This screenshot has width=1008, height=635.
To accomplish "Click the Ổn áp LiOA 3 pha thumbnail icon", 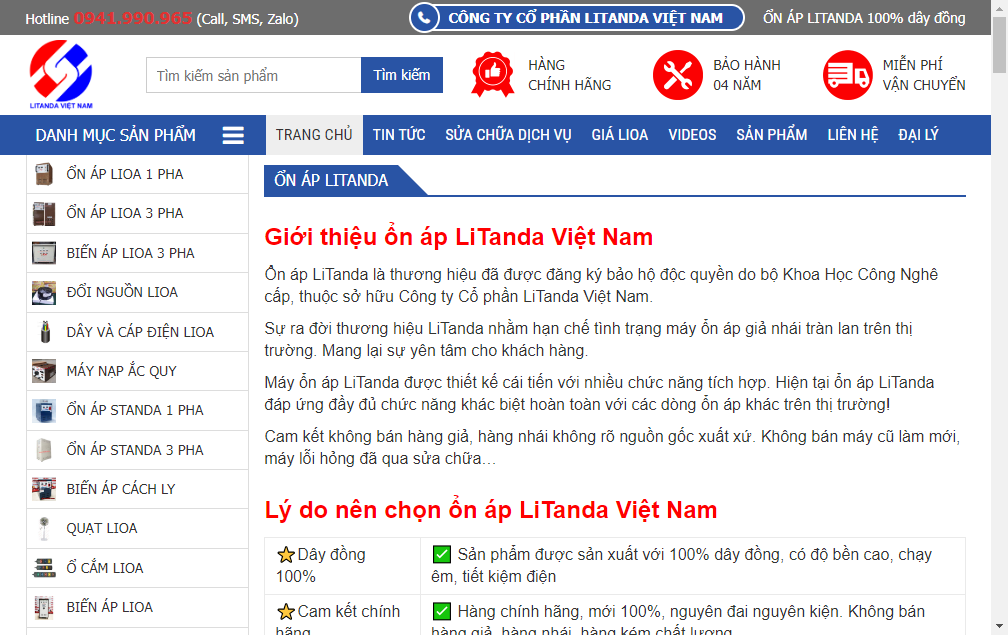I will (x=44, y=213).
